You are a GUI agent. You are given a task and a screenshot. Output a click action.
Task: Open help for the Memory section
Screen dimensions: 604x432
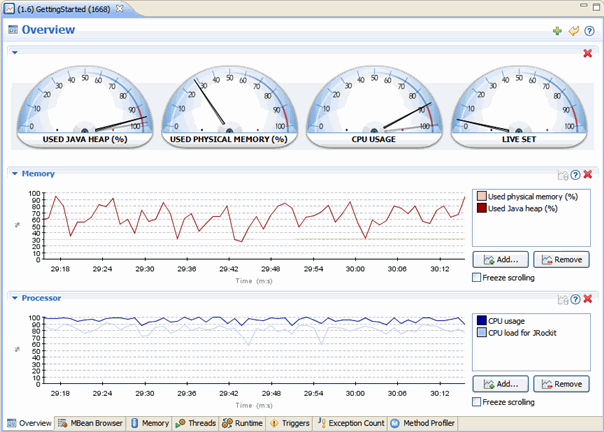(576, 174)
